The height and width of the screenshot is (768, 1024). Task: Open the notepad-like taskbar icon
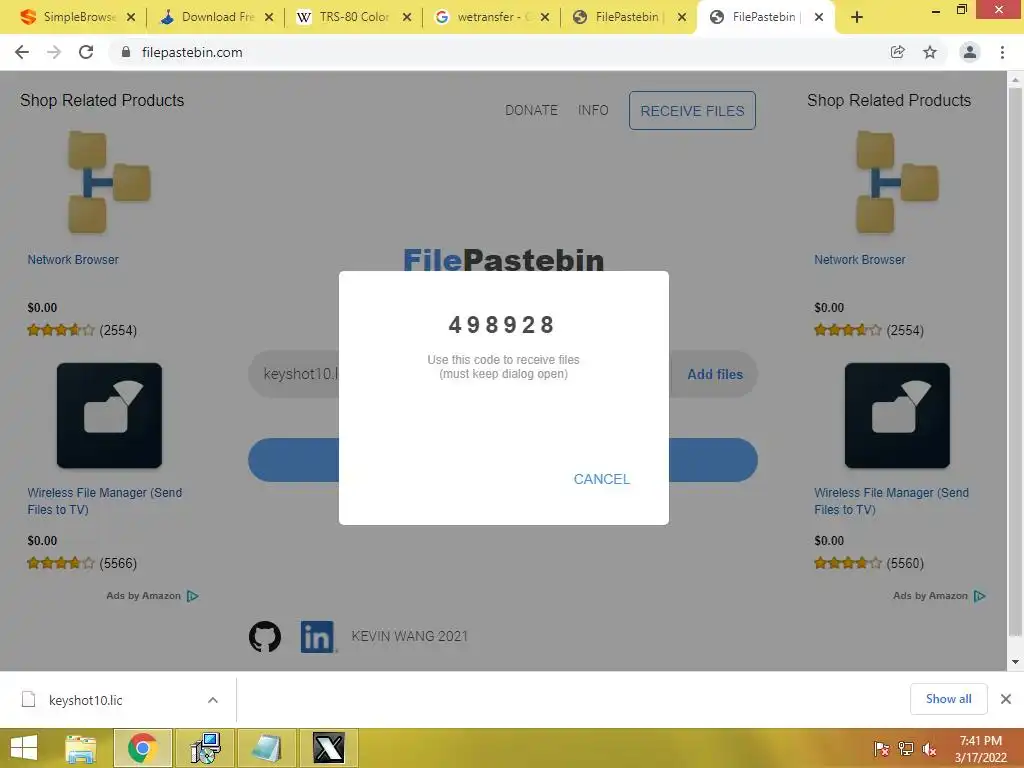tap(266, 748)
